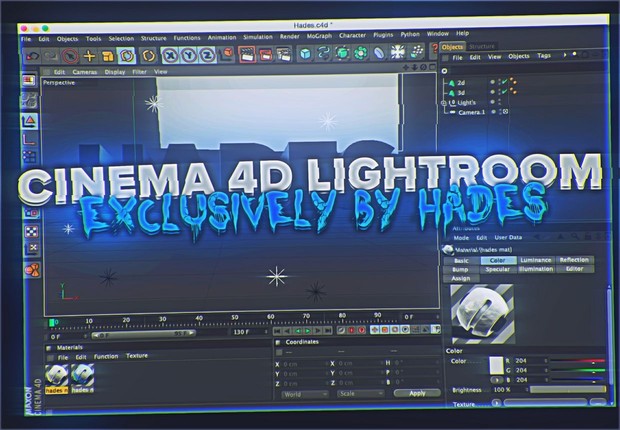This screenshot has width=620, height=430.
Task: Click the blue spline tool icon
Action: coord(324,53)
